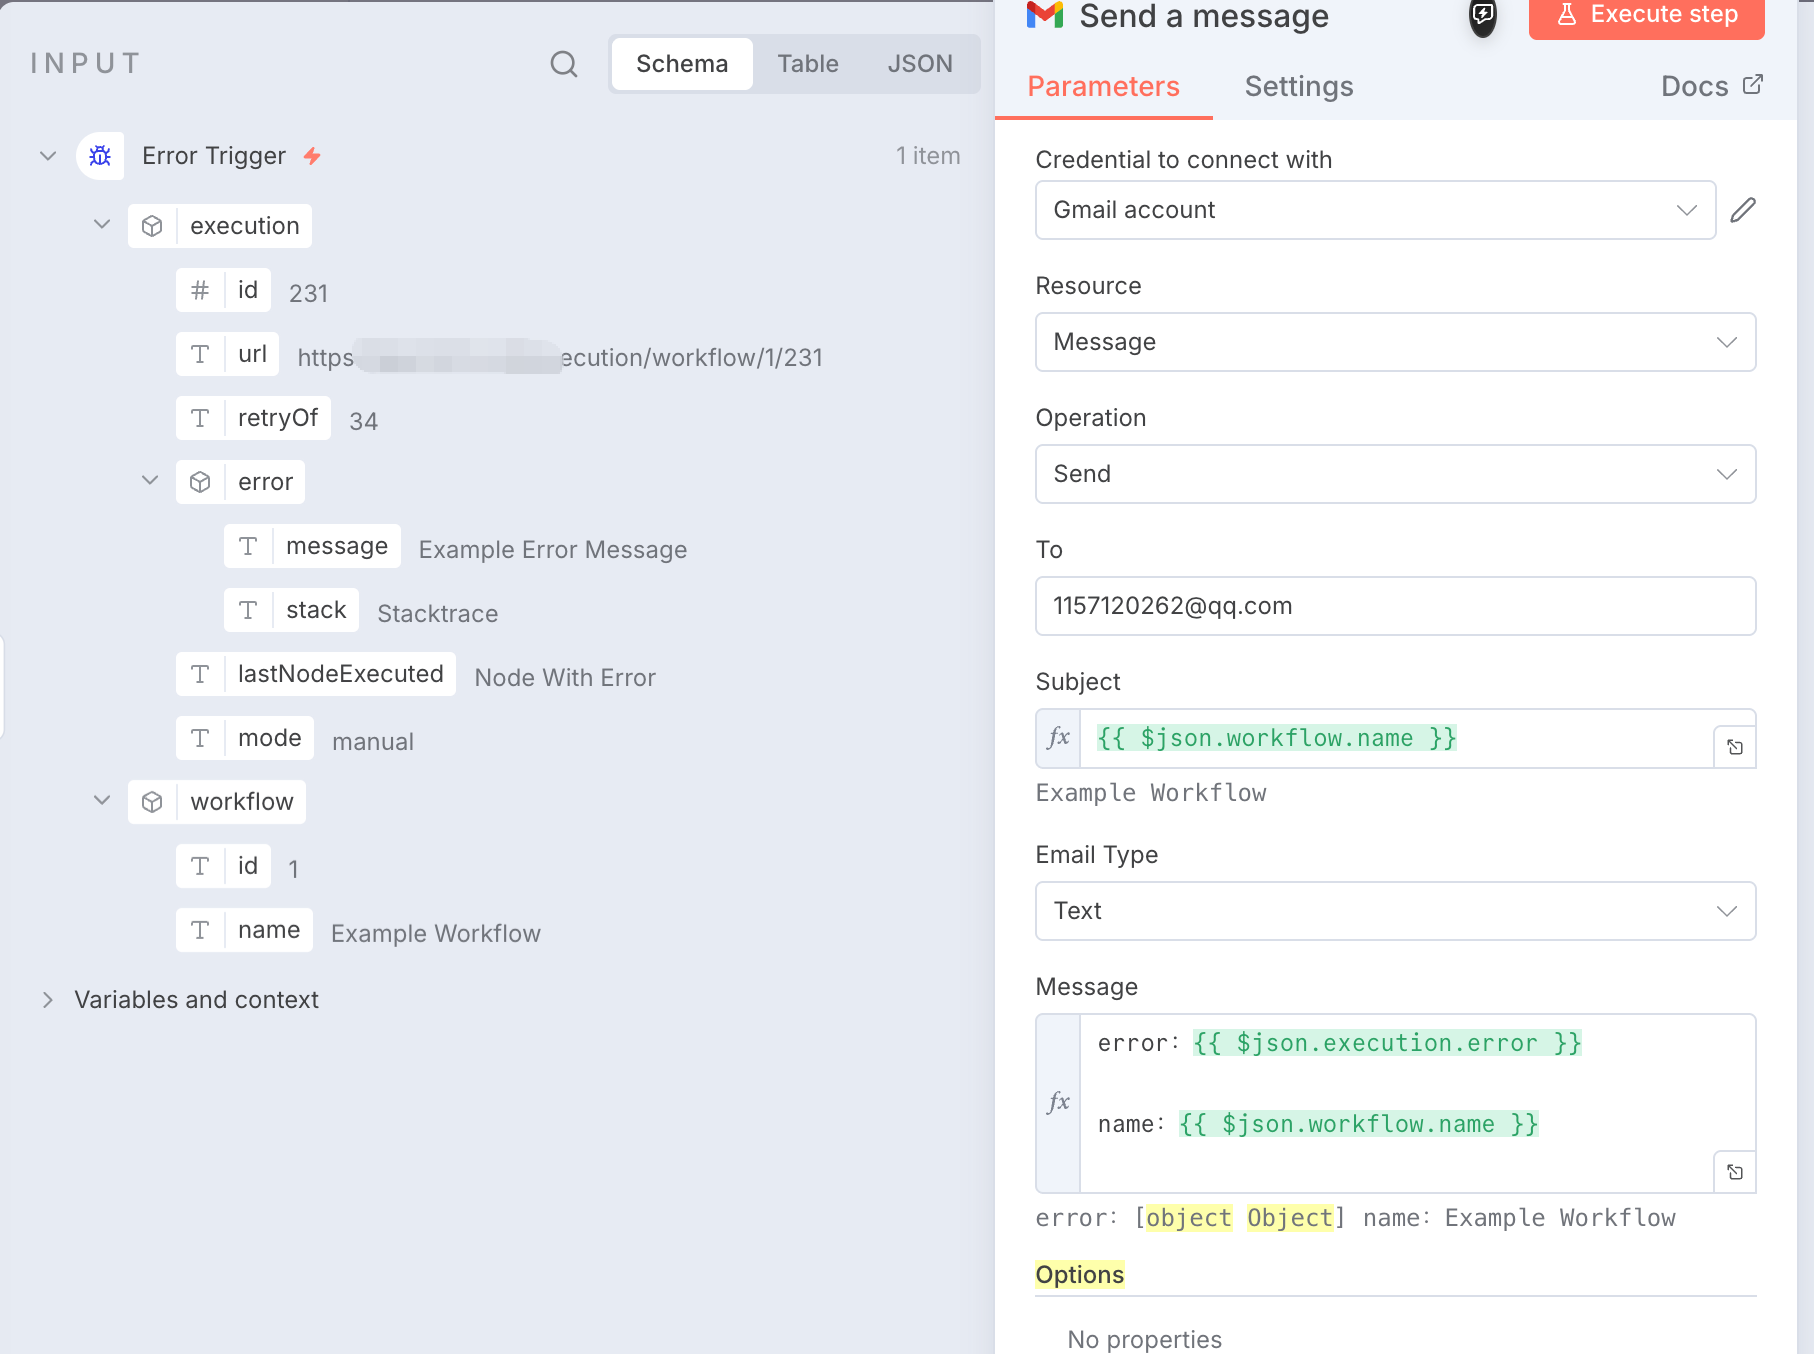The height and width of the screenshot is (1354, 1814).
Task: Switch input view to Table
Action: point(808,64)
